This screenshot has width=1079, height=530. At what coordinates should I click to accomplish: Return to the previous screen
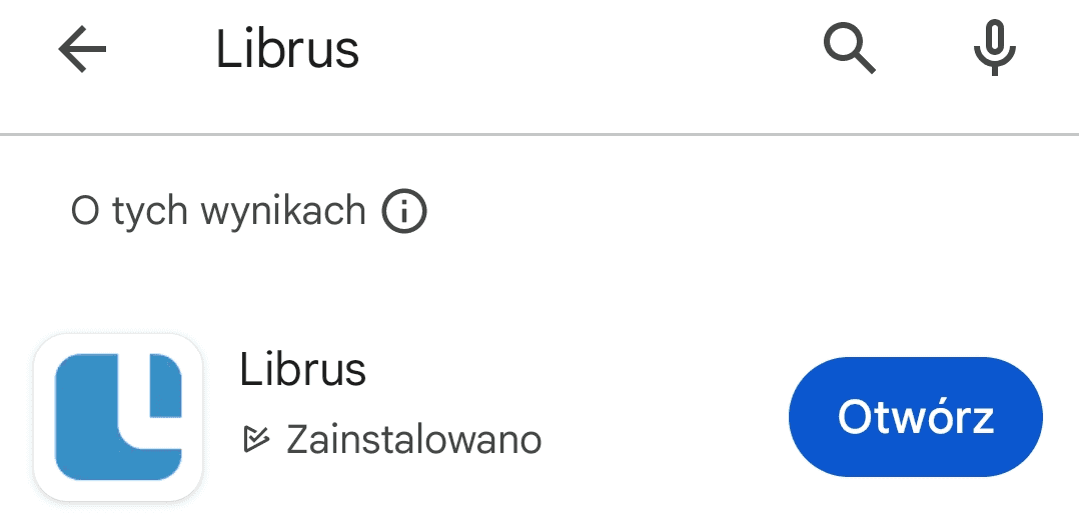pyautogui.click(x=82, y=49)
